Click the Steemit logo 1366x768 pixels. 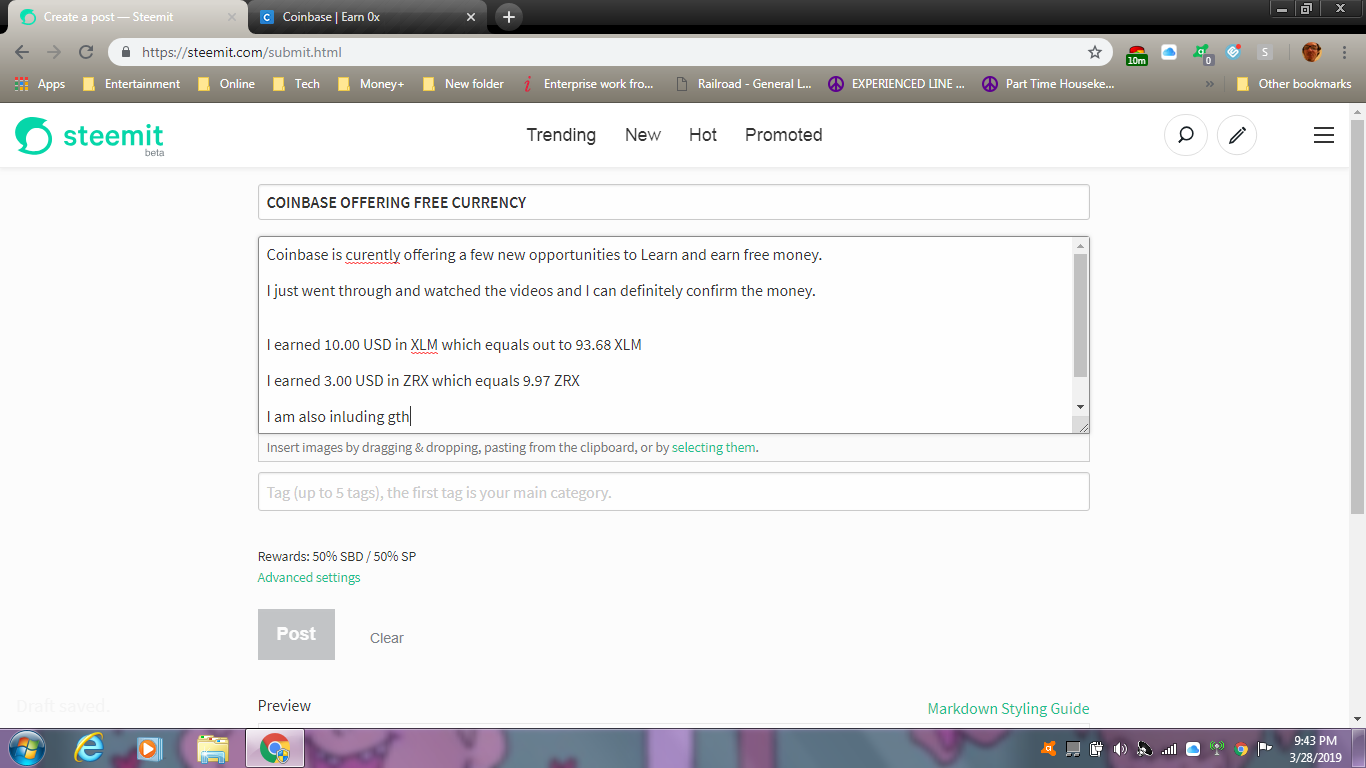pyautogui.click(x=90, y=136)
